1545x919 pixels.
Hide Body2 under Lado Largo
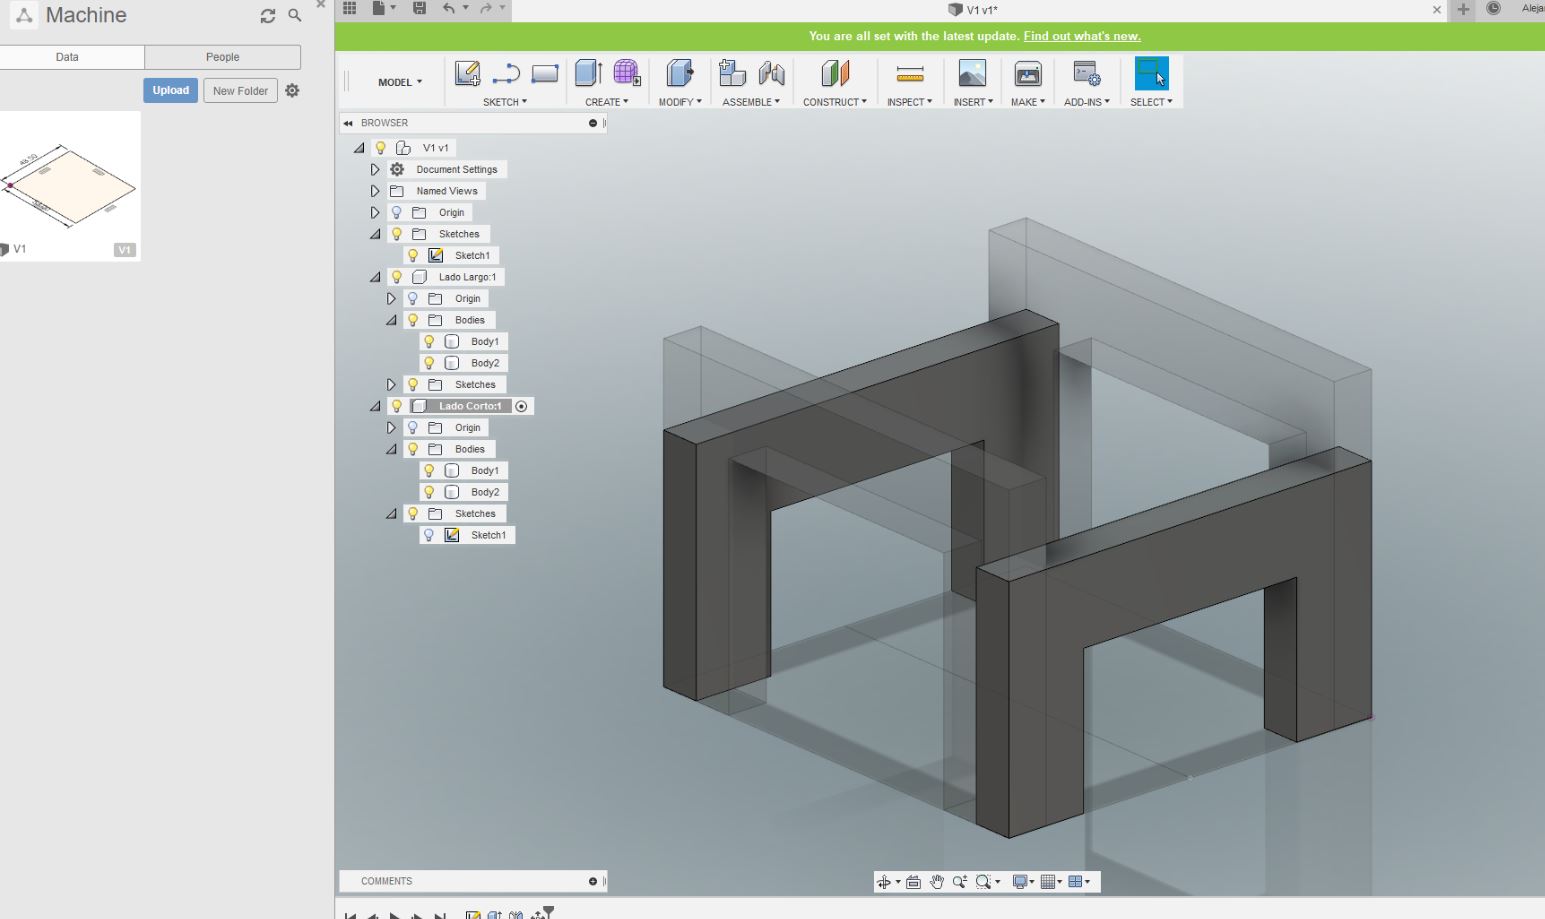[430, 363]
